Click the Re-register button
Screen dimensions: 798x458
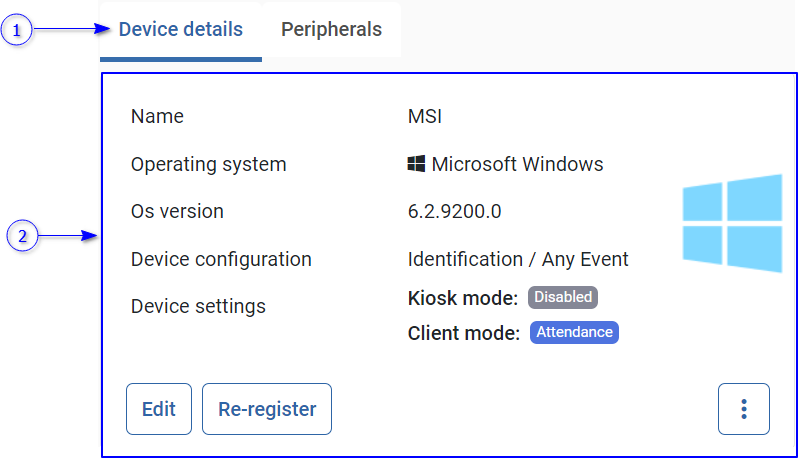point(267,409)
